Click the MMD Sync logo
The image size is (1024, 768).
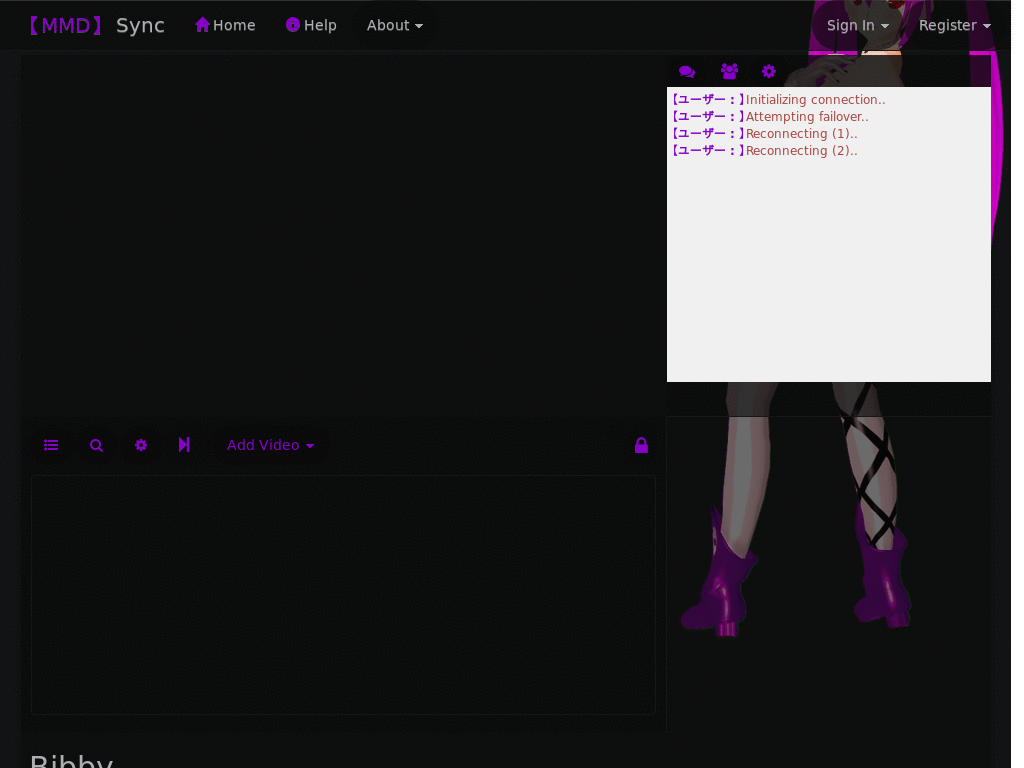click(x=96, y=25)
